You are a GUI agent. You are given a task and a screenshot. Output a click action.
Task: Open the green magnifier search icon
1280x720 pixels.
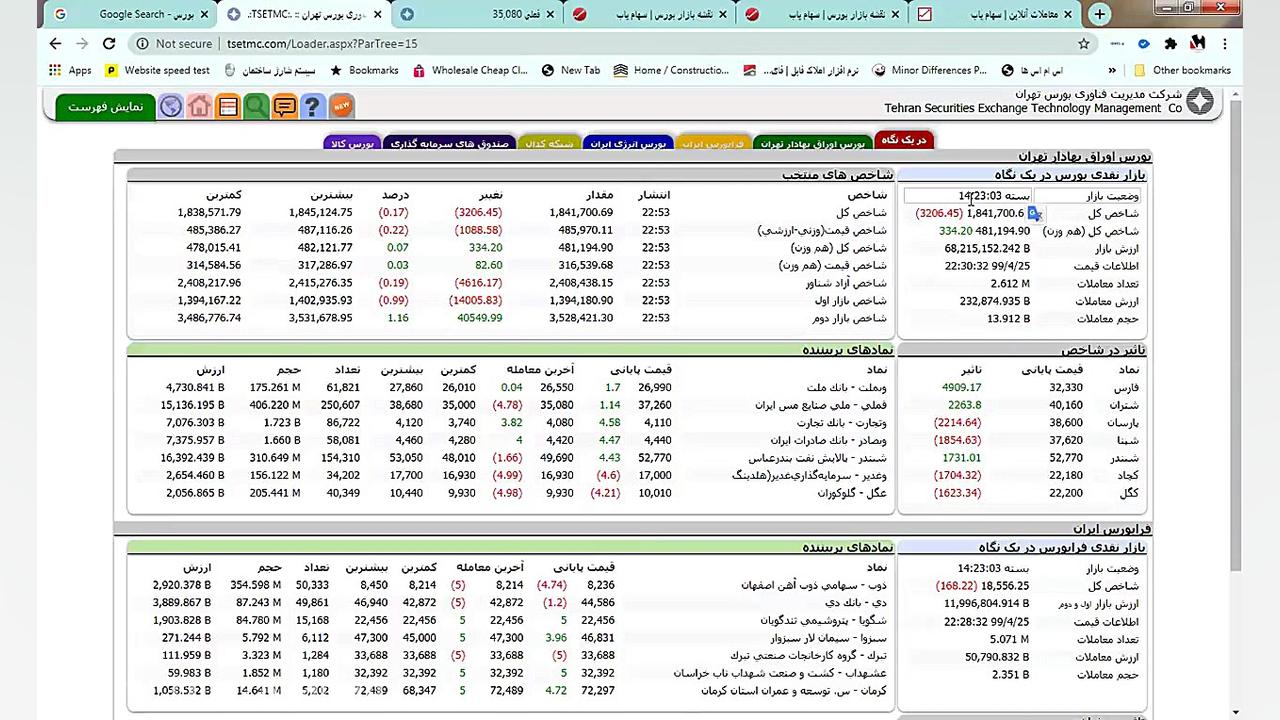(256, 106)
